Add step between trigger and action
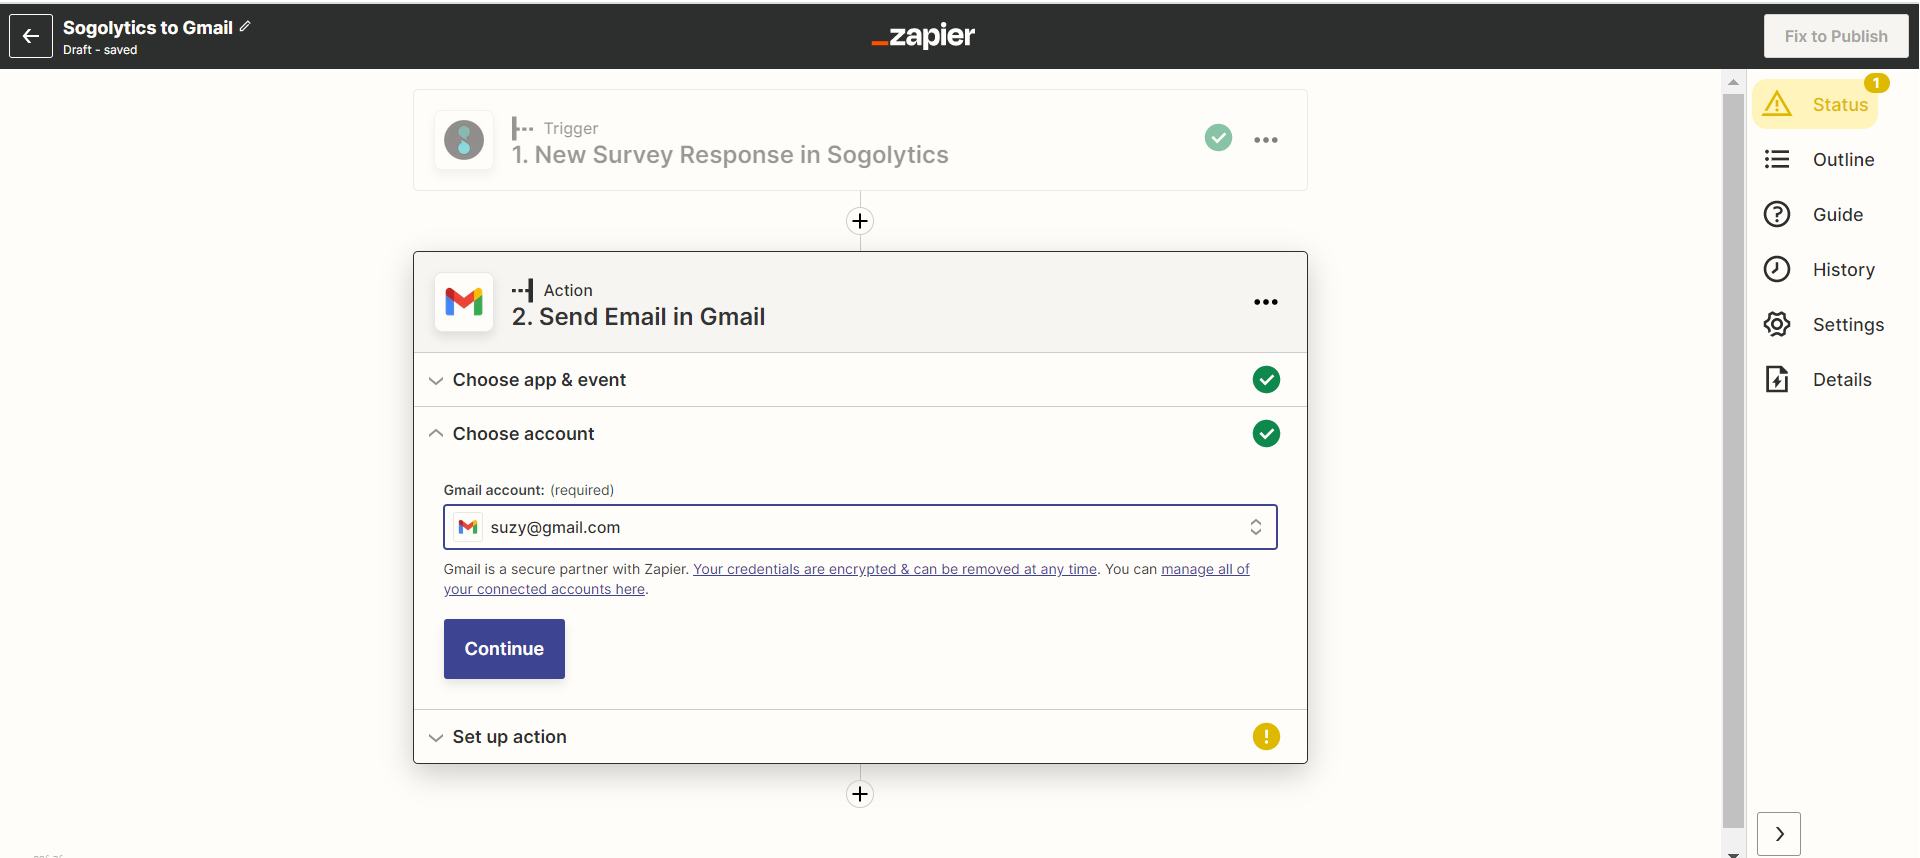1920x858 pixels. [x=860, y=221]
